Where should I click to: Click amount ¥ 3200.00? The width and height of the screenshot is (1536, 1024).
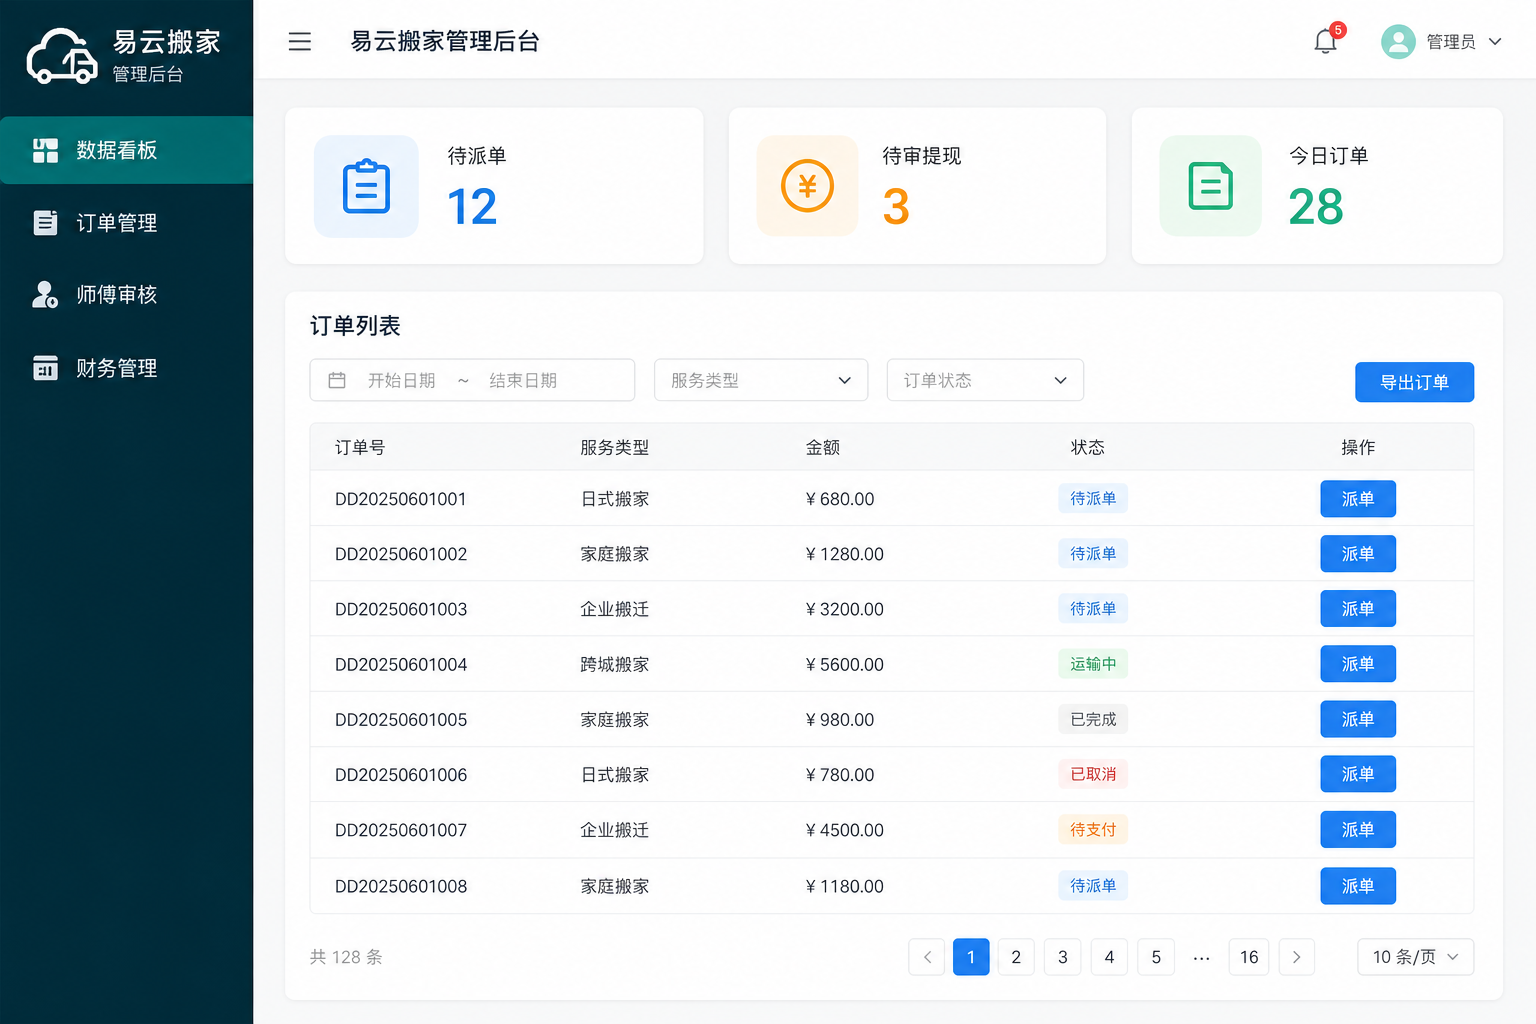point(845,609)
